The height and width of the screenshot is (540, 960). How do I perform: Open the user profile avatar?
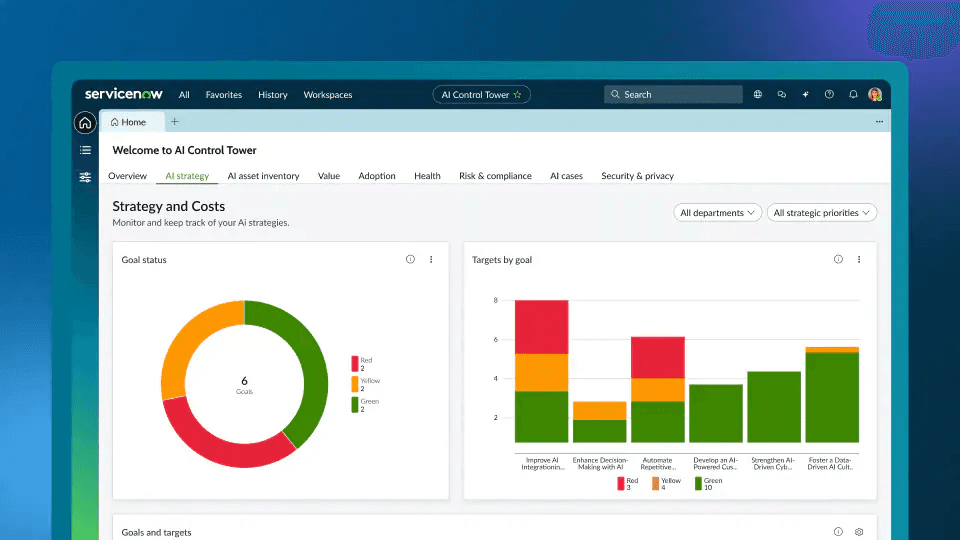(x=875, y=94)
